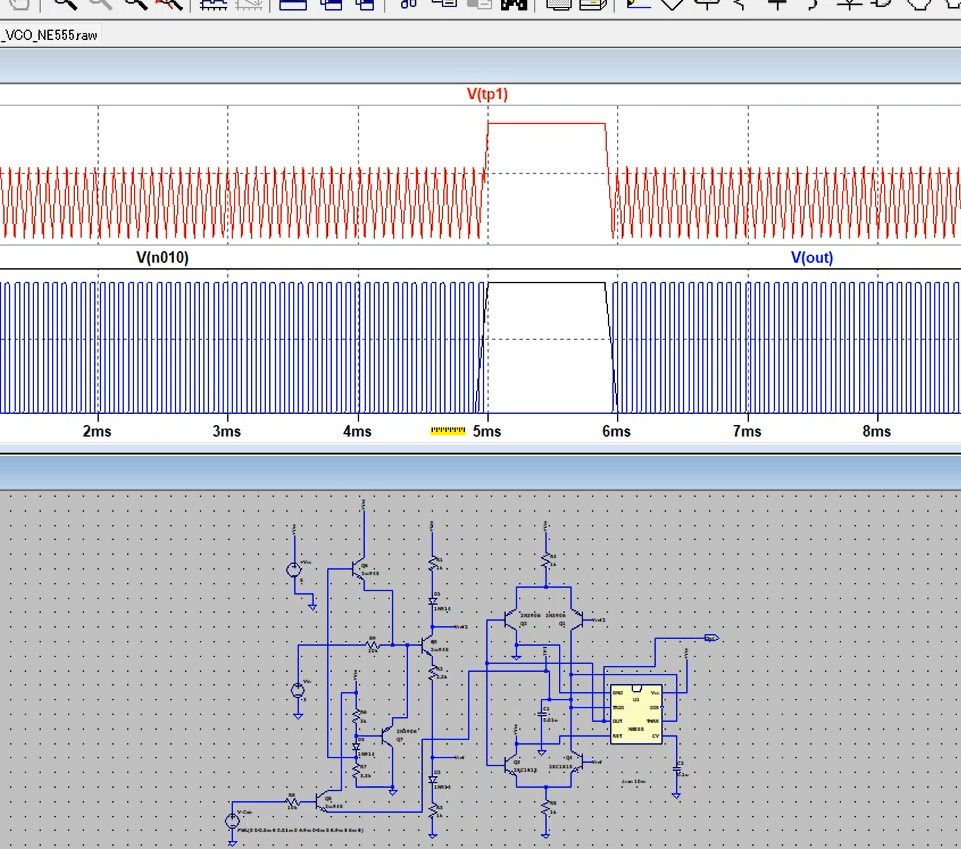Click the output port flag in schematic
This screenshot has width=961, height=849.
(x=711, y=637)
